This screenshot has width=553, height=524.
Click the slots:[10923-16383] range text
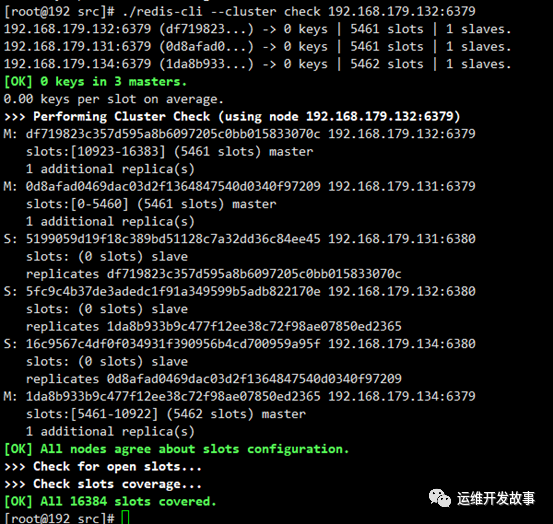(x=95, y=151)
